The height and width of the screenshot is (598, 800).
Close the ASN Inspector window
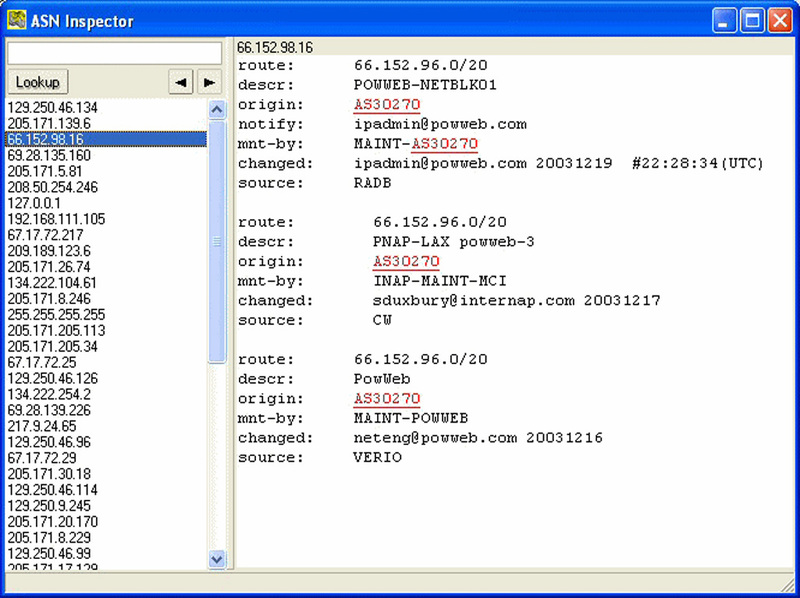[x=780, y=21]
